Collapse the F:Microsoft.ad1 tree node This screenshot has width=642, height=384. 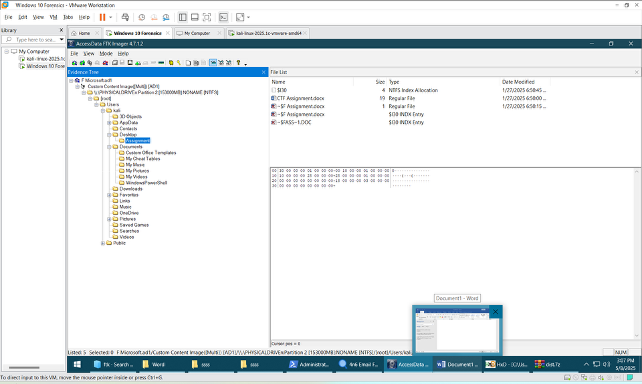71,81
